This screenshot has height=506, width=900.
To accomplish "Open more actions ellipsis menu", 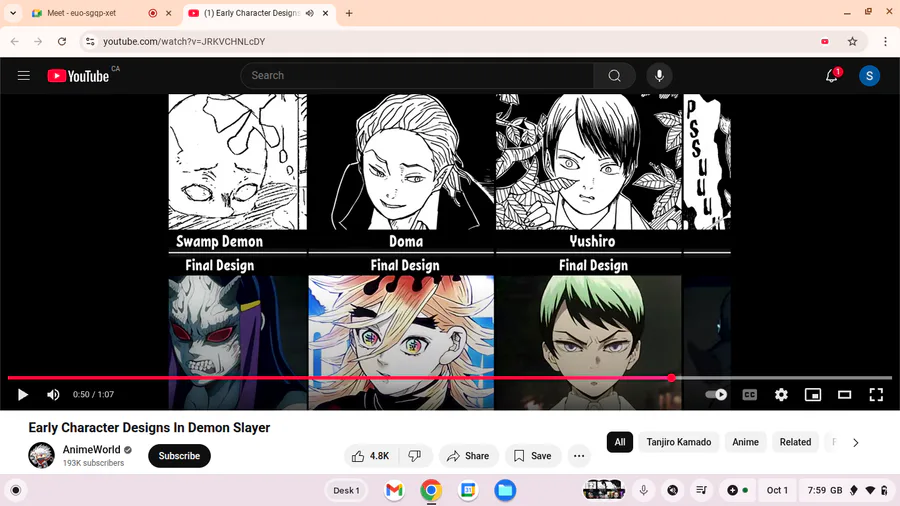I will click(579, 456).
